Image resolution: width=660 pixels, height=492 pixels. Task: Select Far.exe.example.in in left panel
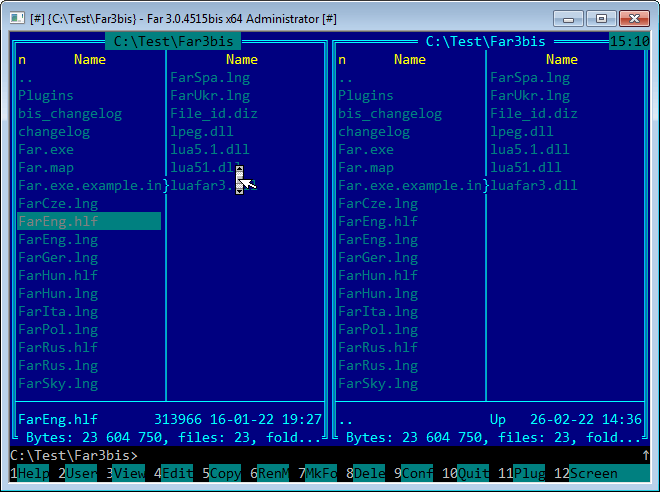(90, 186)
